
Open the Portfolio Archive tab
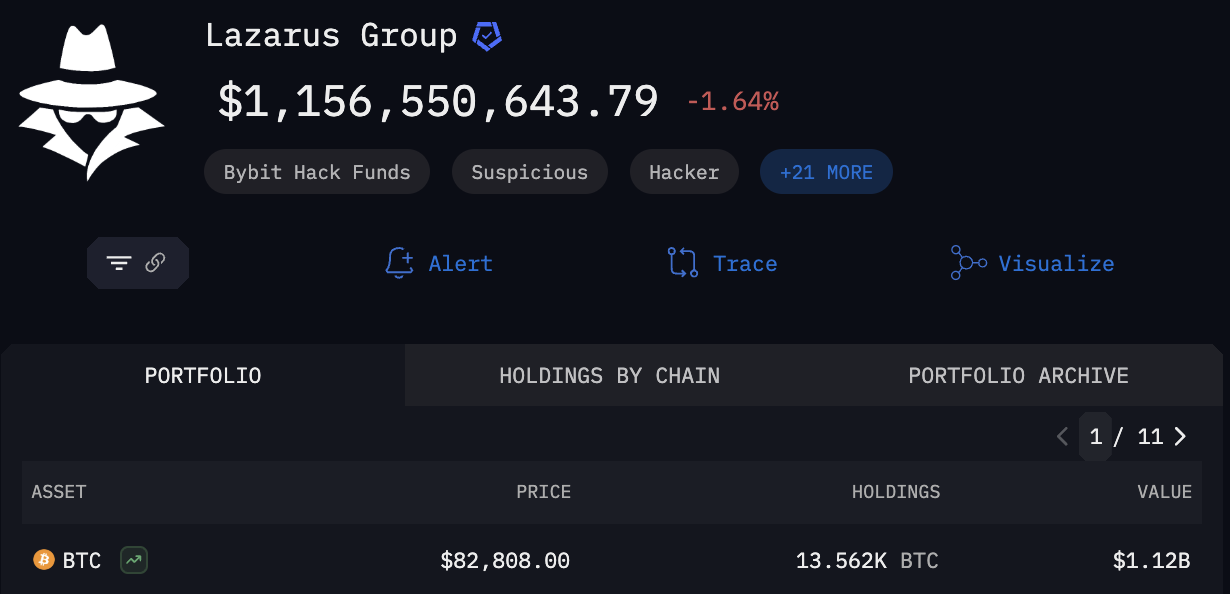click(x=1018, y=376)
